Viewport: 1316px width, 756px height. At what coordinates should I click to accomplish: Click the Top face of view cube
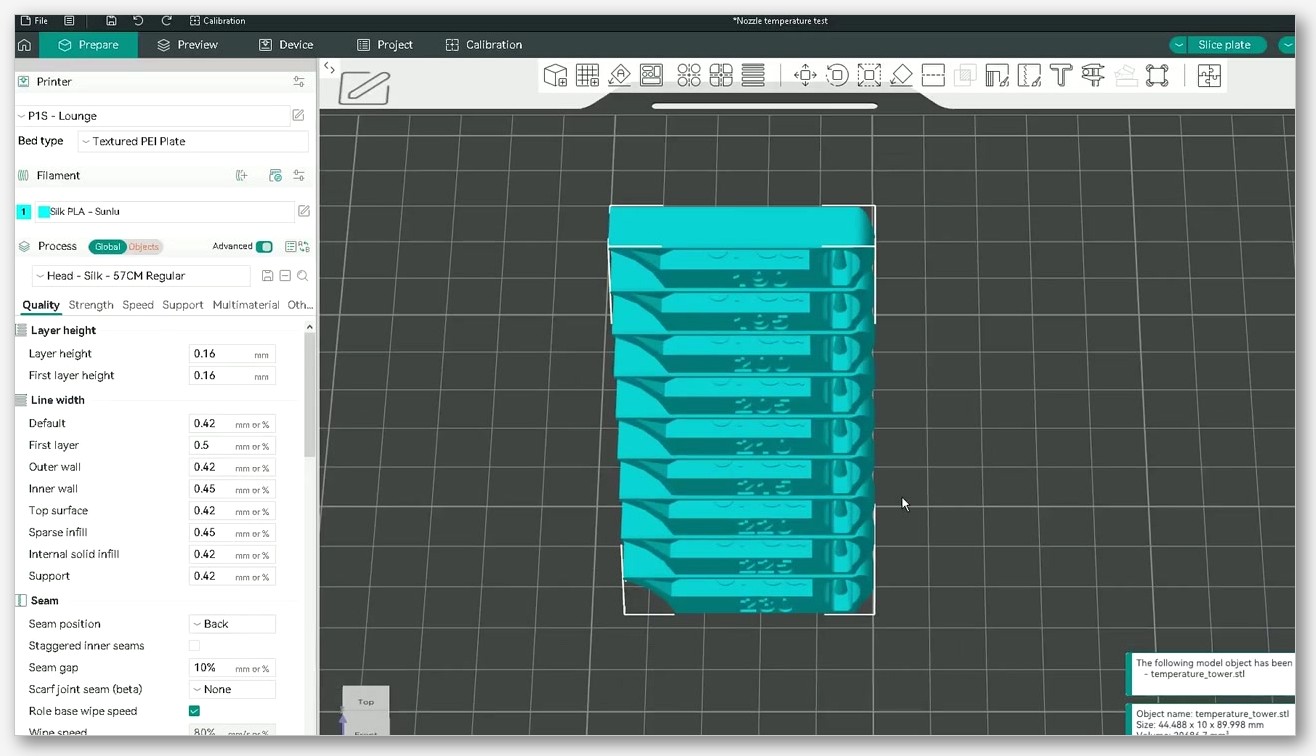366,701
